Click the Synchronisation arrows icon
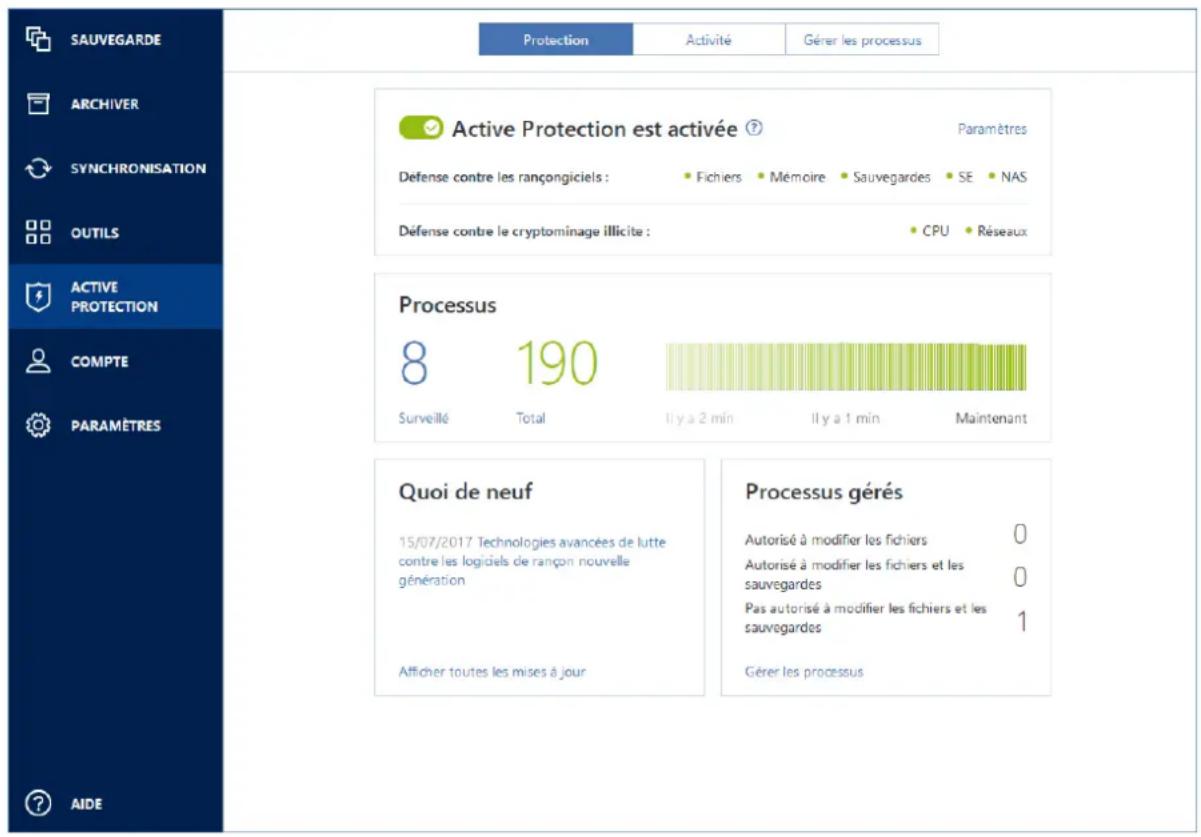1201x837 pixels. 37,169
